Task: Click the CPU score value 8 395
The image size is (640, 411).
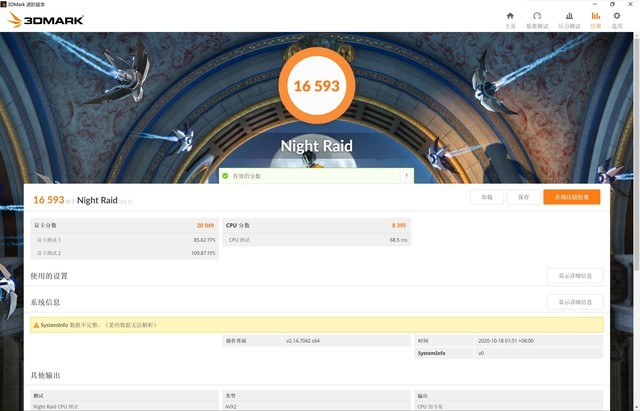Action: [399, 225]
